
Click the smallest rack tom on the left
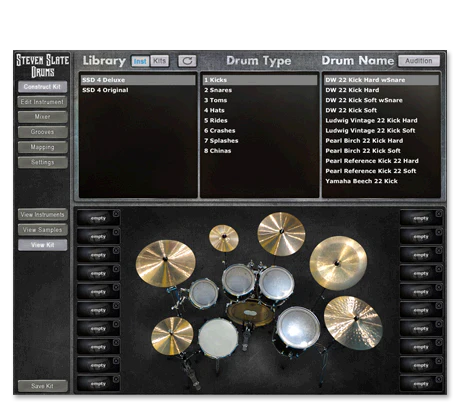tap(203, 293)
